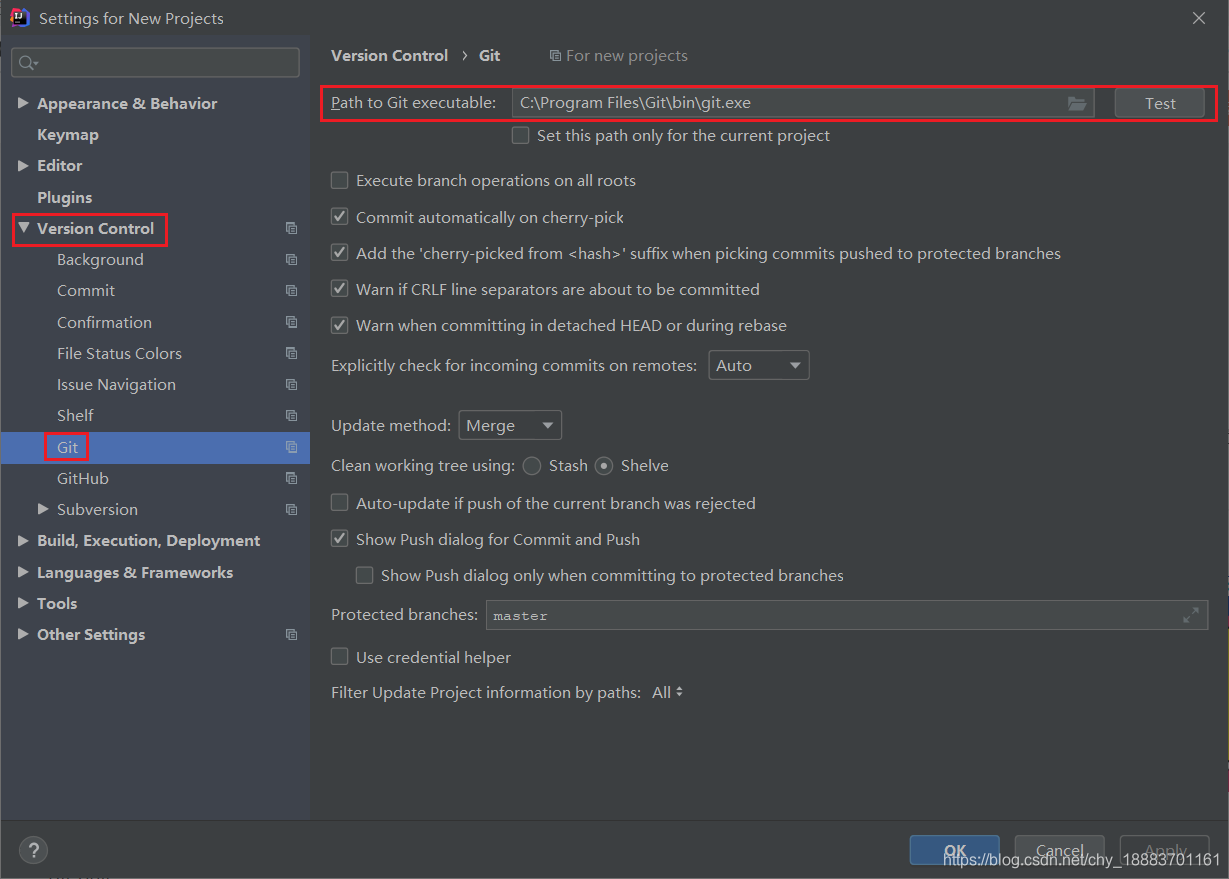Enable Set this path only for current project
The height and width of the screenshot is (879, 1229).
(x=520, y=135)
